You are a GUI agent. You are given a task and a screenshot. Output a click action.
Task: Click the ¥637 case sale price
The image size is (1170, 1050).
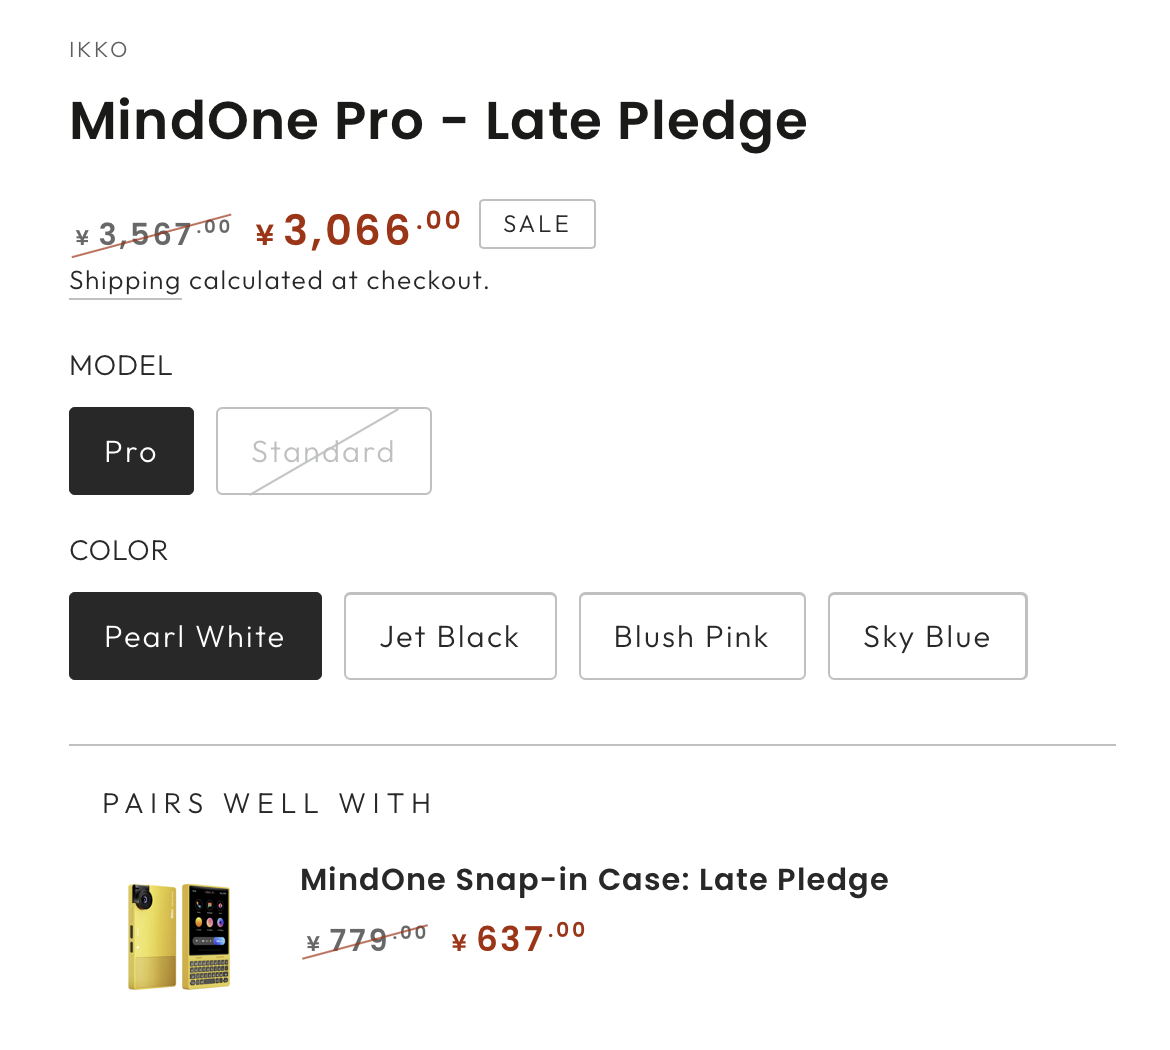coord(519,939)
